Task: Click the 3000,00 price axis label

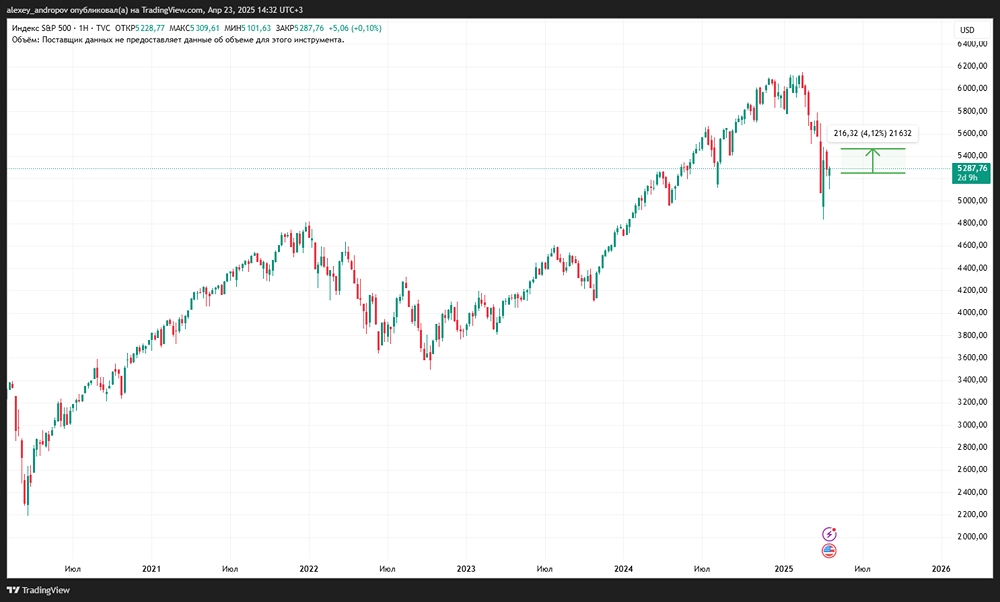Action: (972, 425)
